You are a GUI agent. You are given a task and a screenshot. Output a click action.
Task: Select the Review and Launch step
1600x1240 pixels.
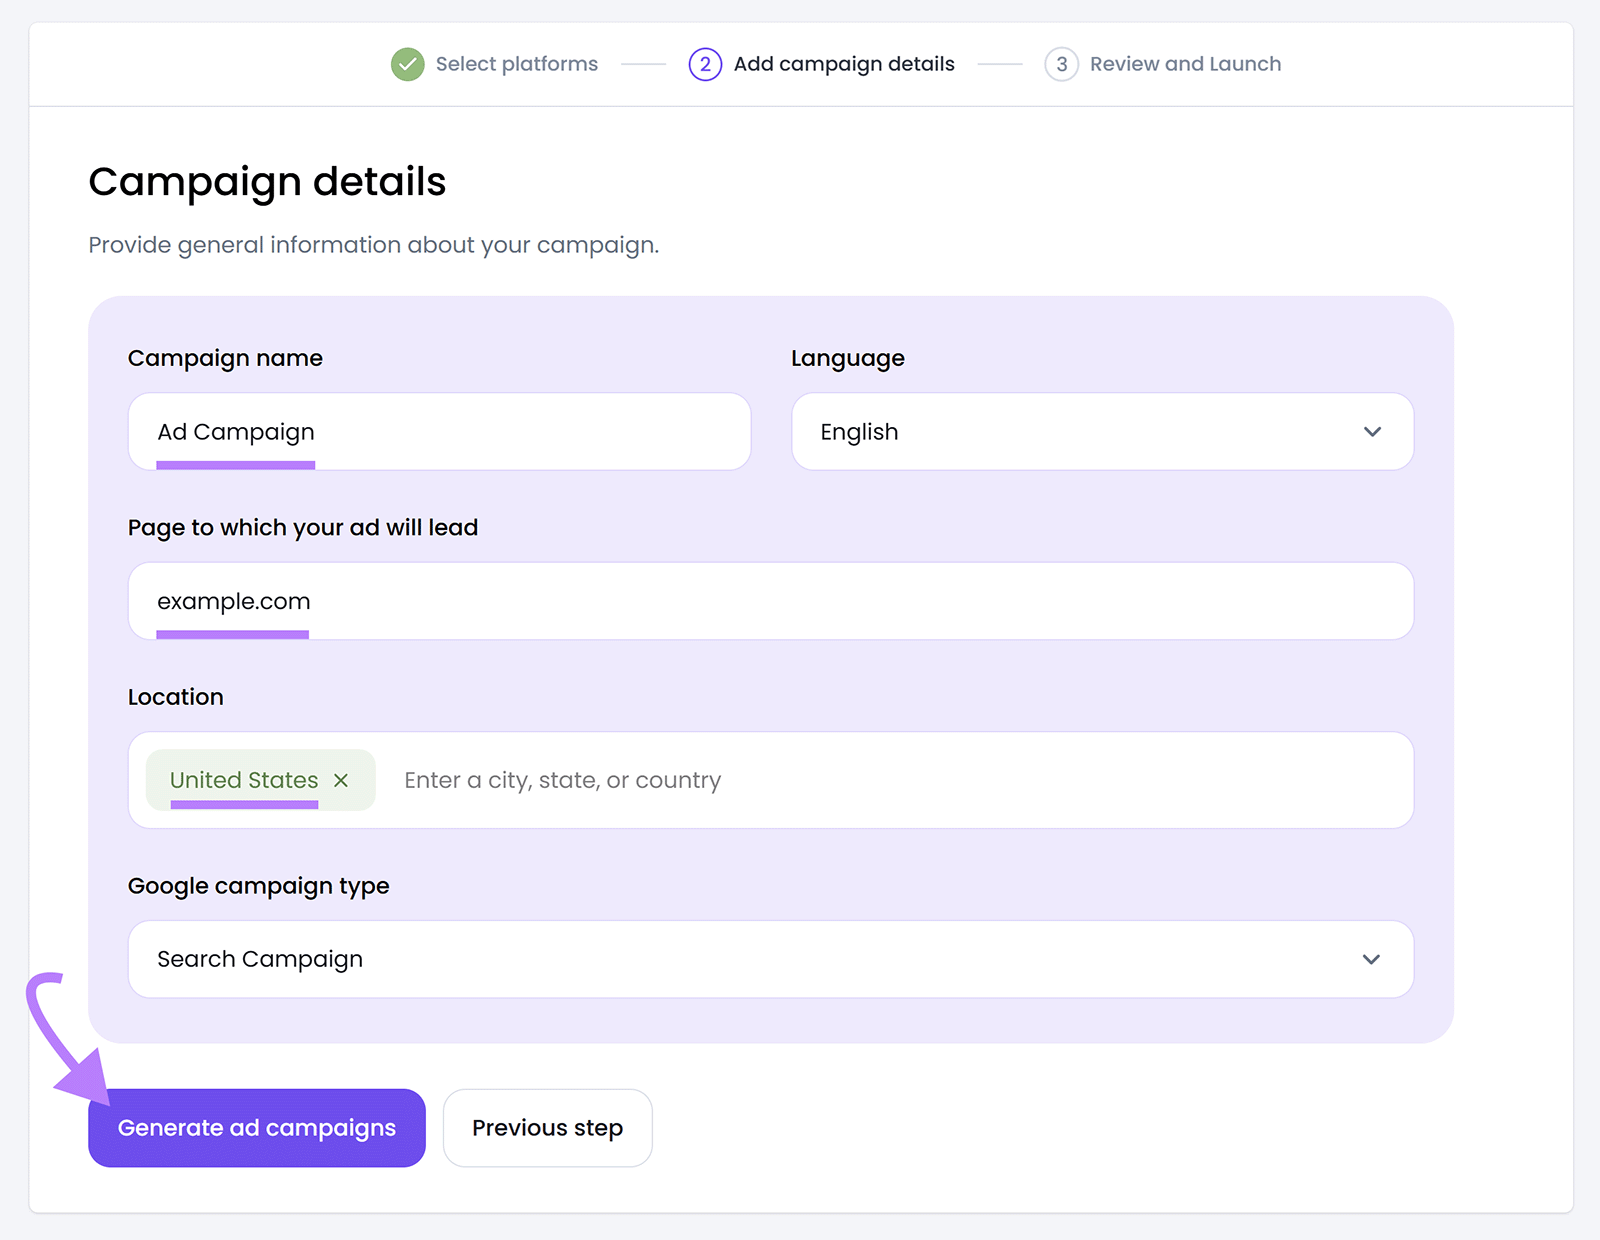tap(1185, 63)
